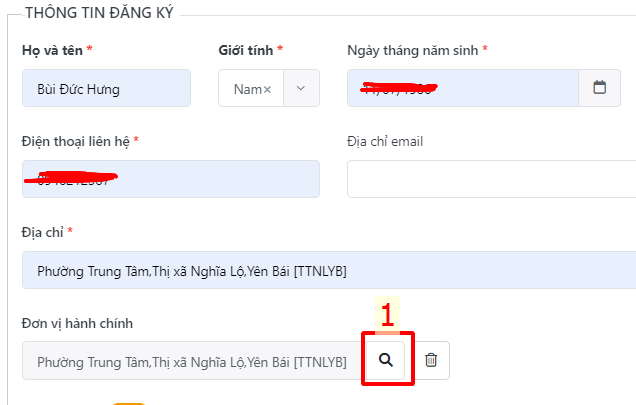This screenshot has height=405, width=636.
Task: Click the 'Địa chỉ email' label
Action: [385, 142]
